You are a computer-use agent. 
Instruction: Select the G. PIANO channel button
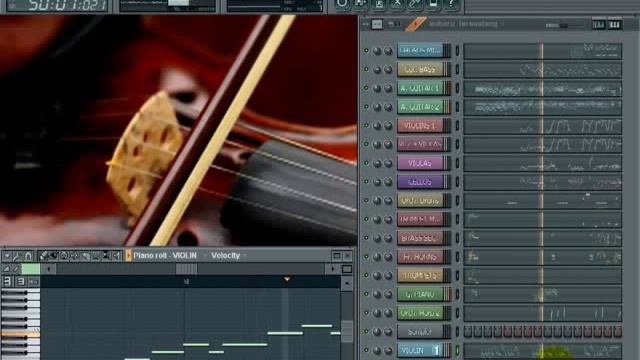420,294
